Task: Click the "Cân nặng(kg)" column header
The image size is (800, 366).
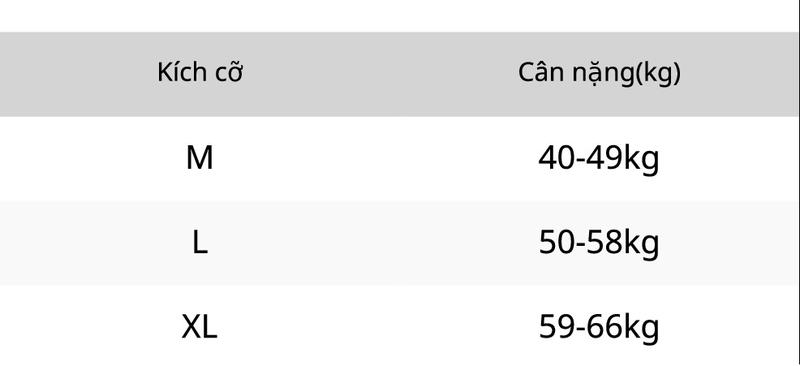Action: coord(599,74)
